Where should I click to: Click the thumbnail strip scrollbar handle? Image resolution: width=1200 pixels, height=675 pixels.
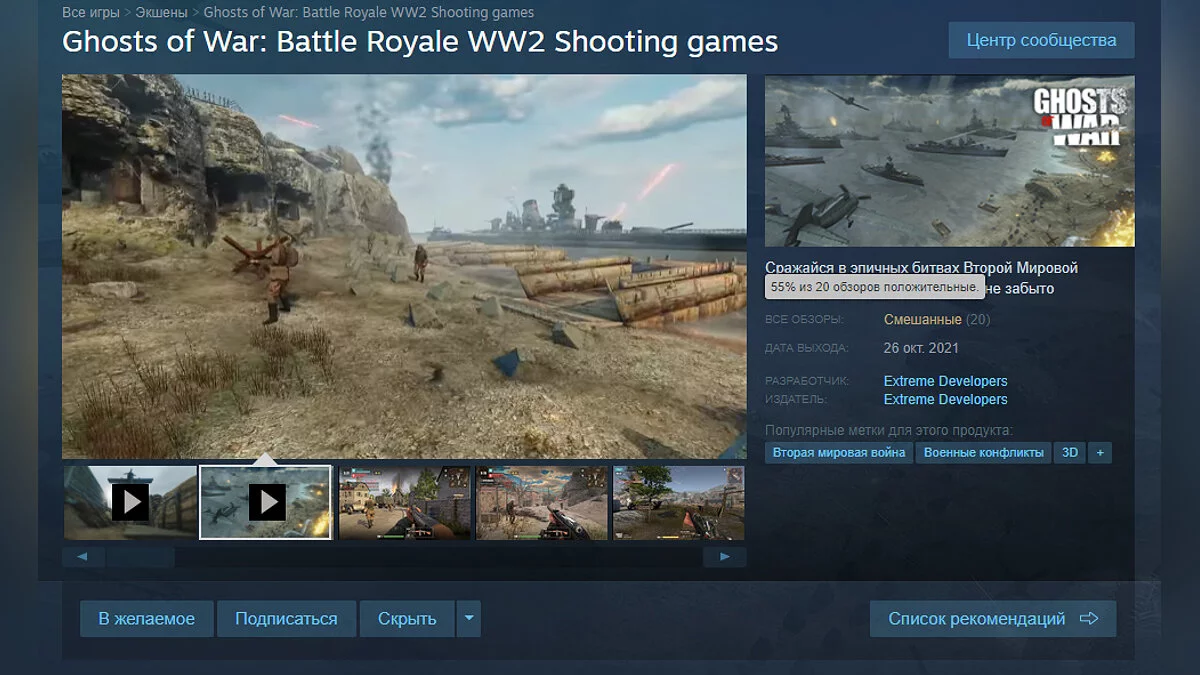point(141,557)
